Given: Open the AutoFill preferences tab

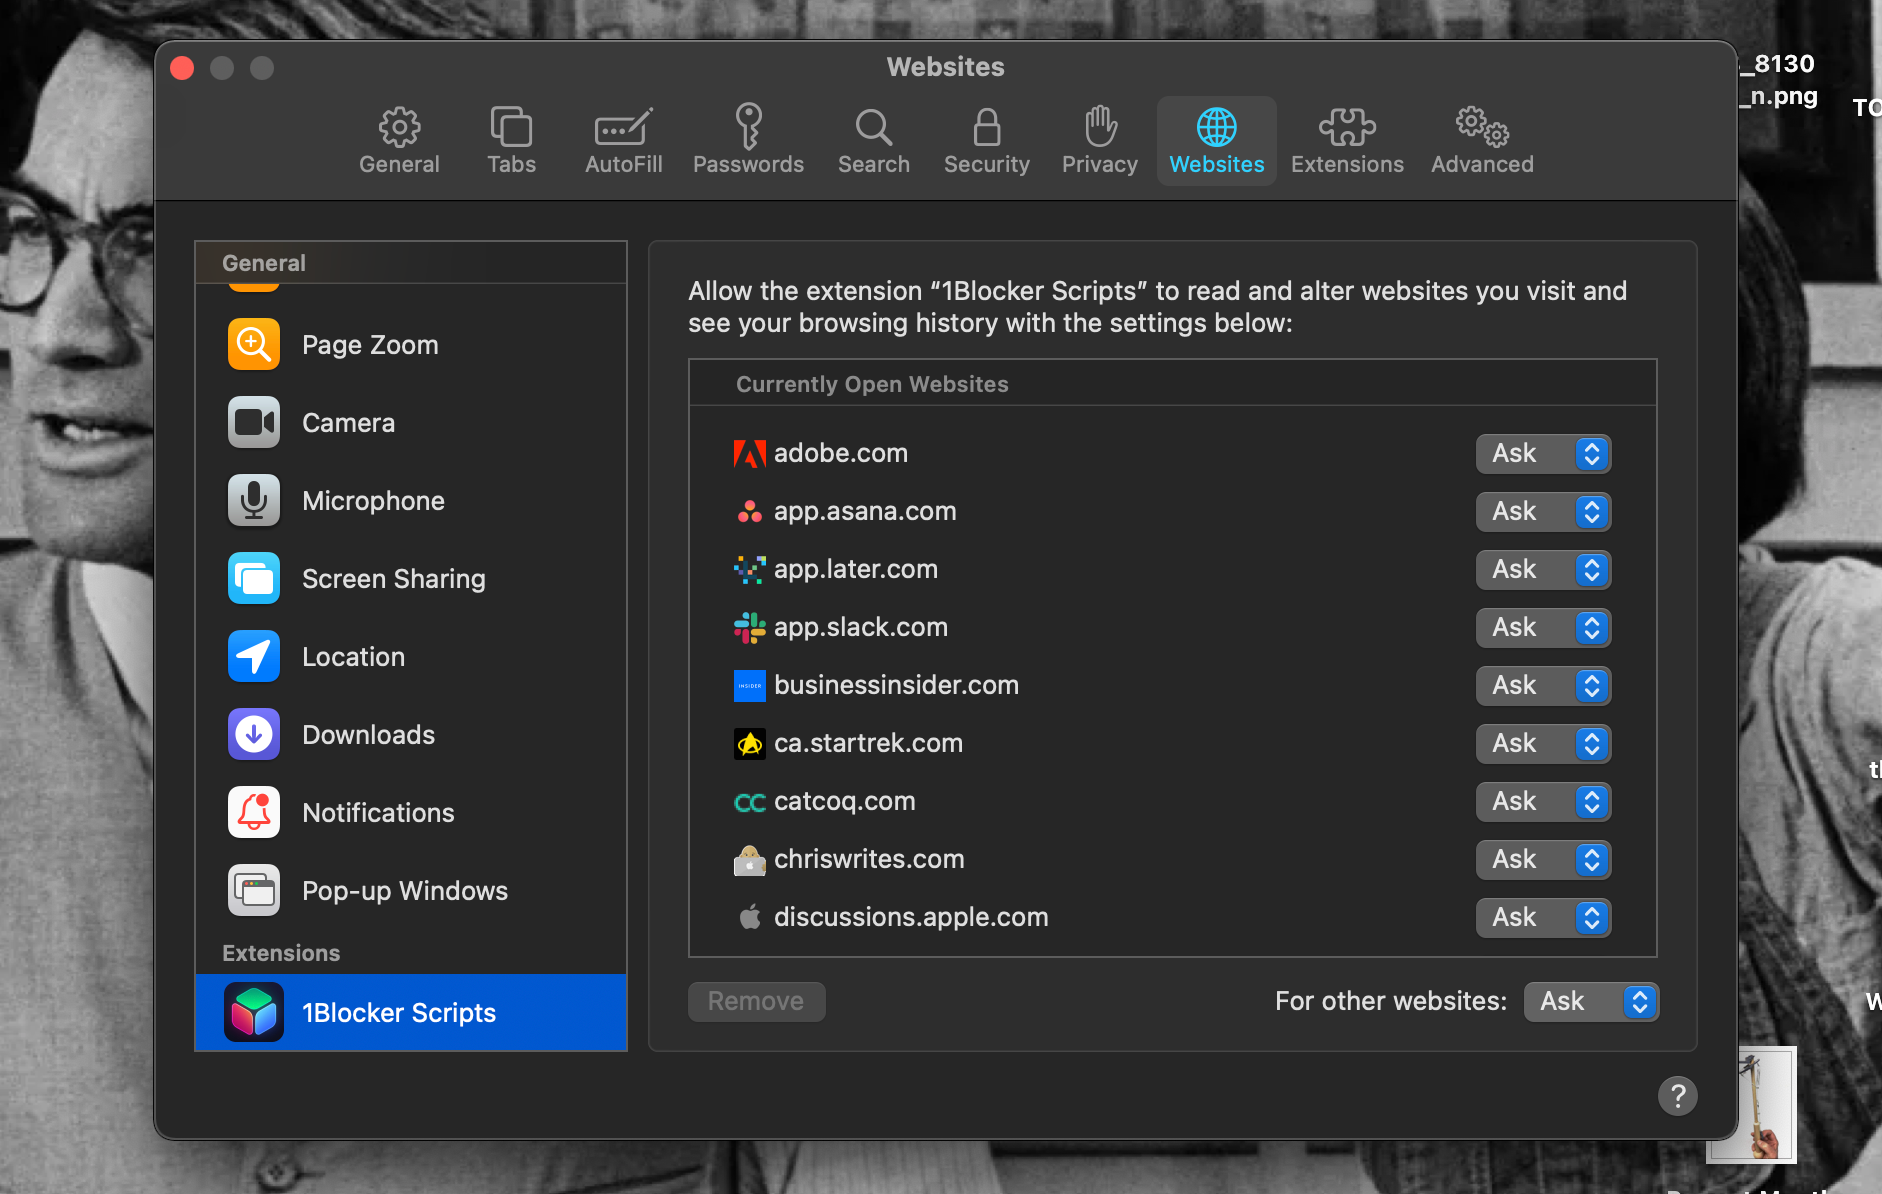Looking at the screenshot, I should [x=623, y=141].
